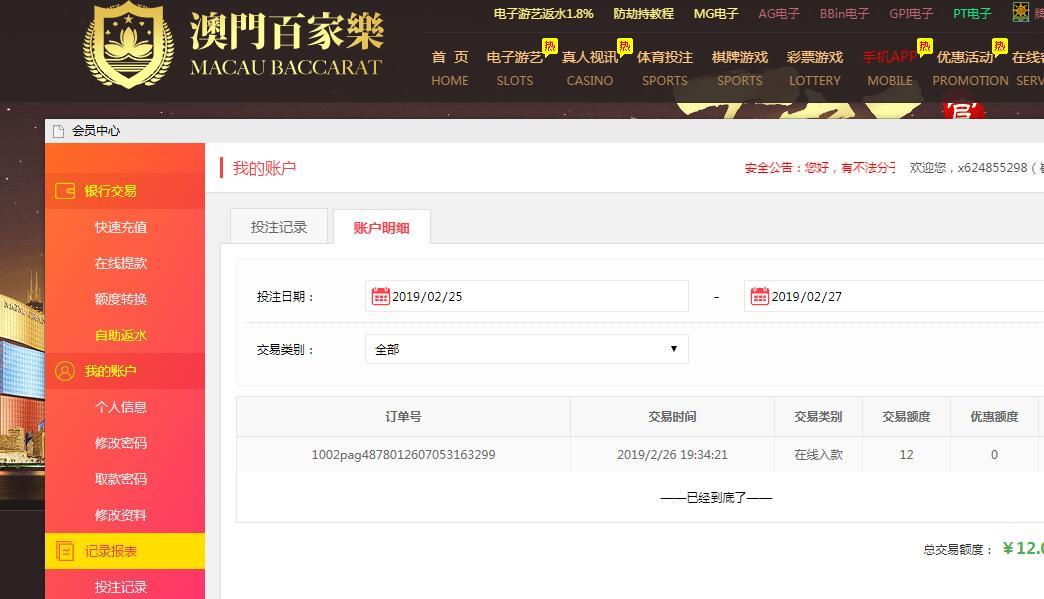The height and width of the screenshot is (599, 1044).
Task: Expand the 银行交易 sidebar section
Action: pyautogui.click(x=110, y=191)
